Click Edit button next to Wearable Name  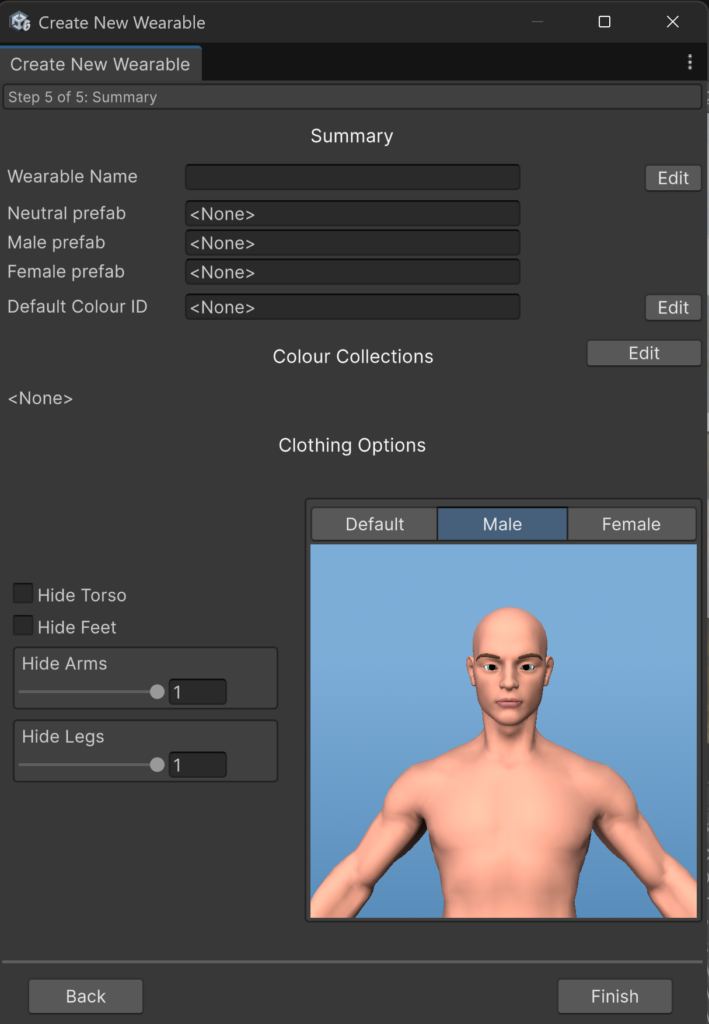(673, 178)
